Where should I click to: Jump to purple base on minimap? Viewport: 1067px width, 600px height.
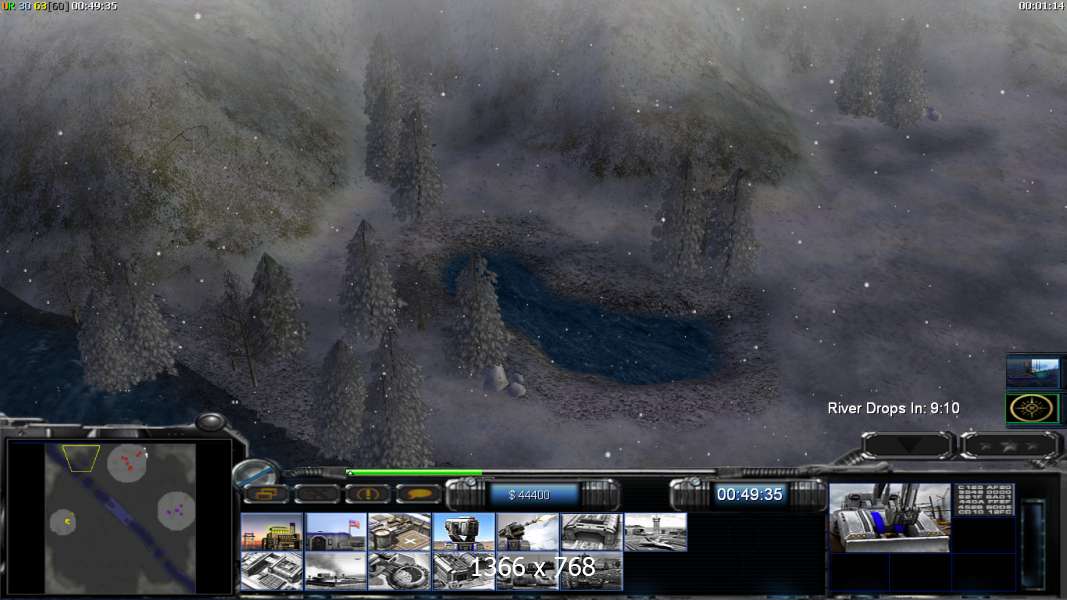(176, 510)
